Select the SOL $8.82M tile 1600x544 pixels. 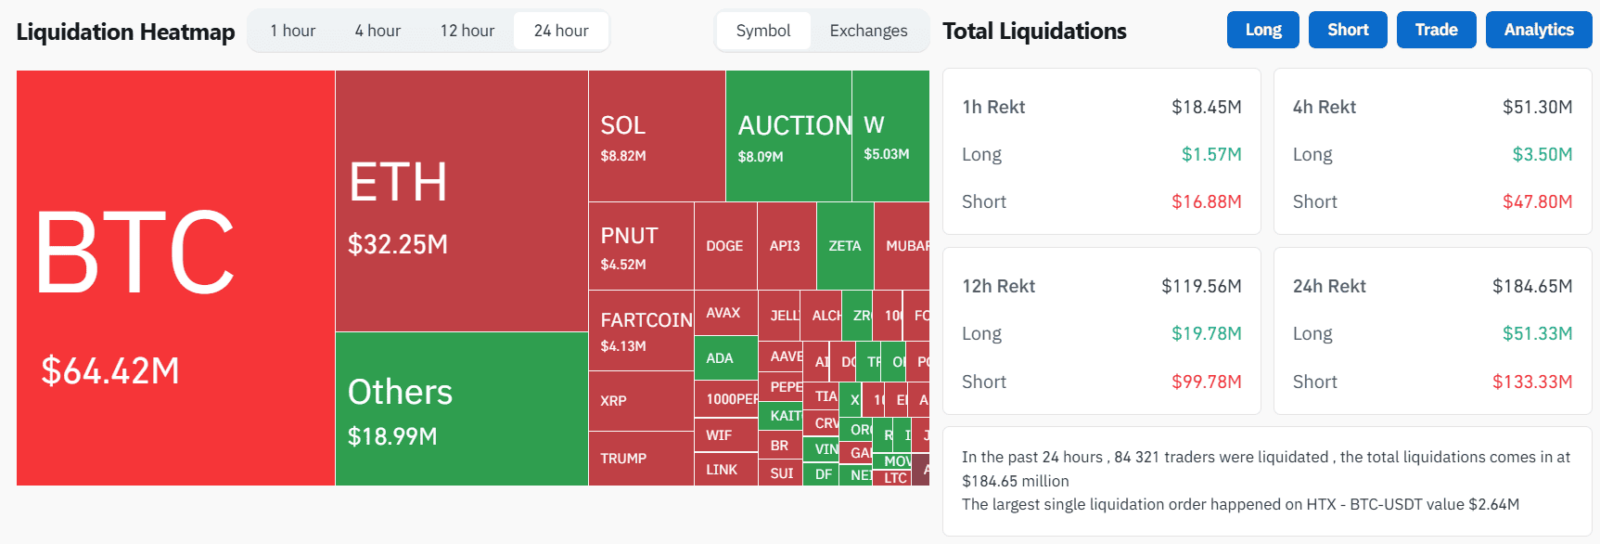click(657, 136)
